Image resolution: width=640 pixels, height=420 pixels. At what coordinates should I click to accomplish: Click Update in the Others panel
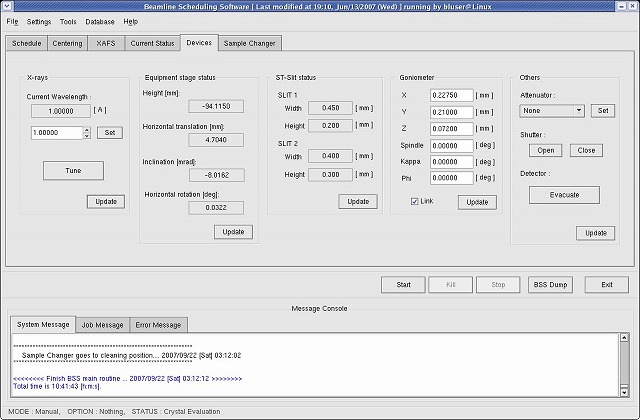point(596,233)
